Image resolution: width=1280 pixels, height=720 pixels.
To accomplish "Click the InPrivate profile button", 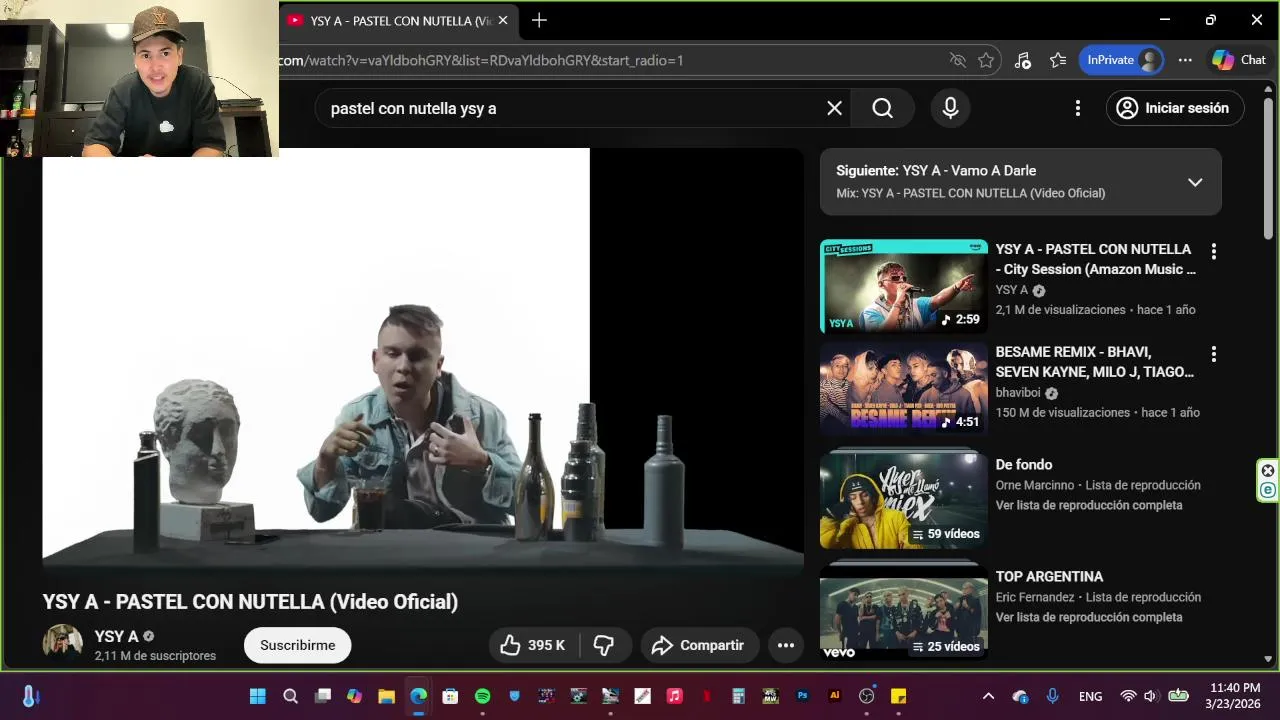I will [1121, 60].
